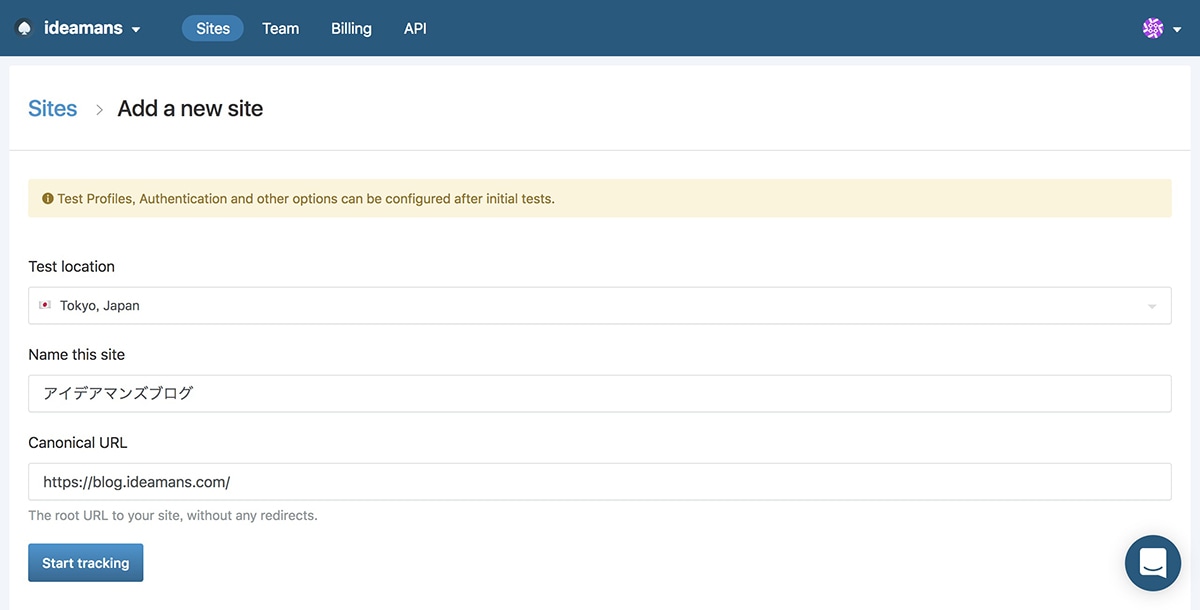Focus the Canonical URL input field
1200x610 pixels.
pyautogui.click(x=600, y=481)
